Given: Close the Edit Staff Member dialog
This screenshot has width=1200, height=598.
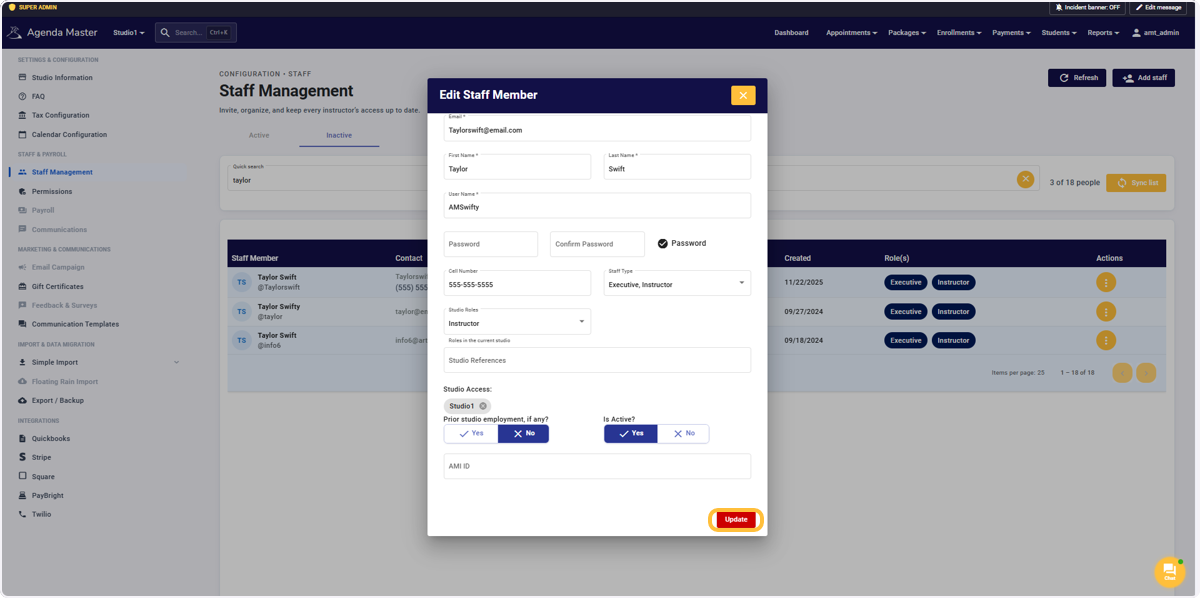Looking at the screenshot, I should (743, 95).
